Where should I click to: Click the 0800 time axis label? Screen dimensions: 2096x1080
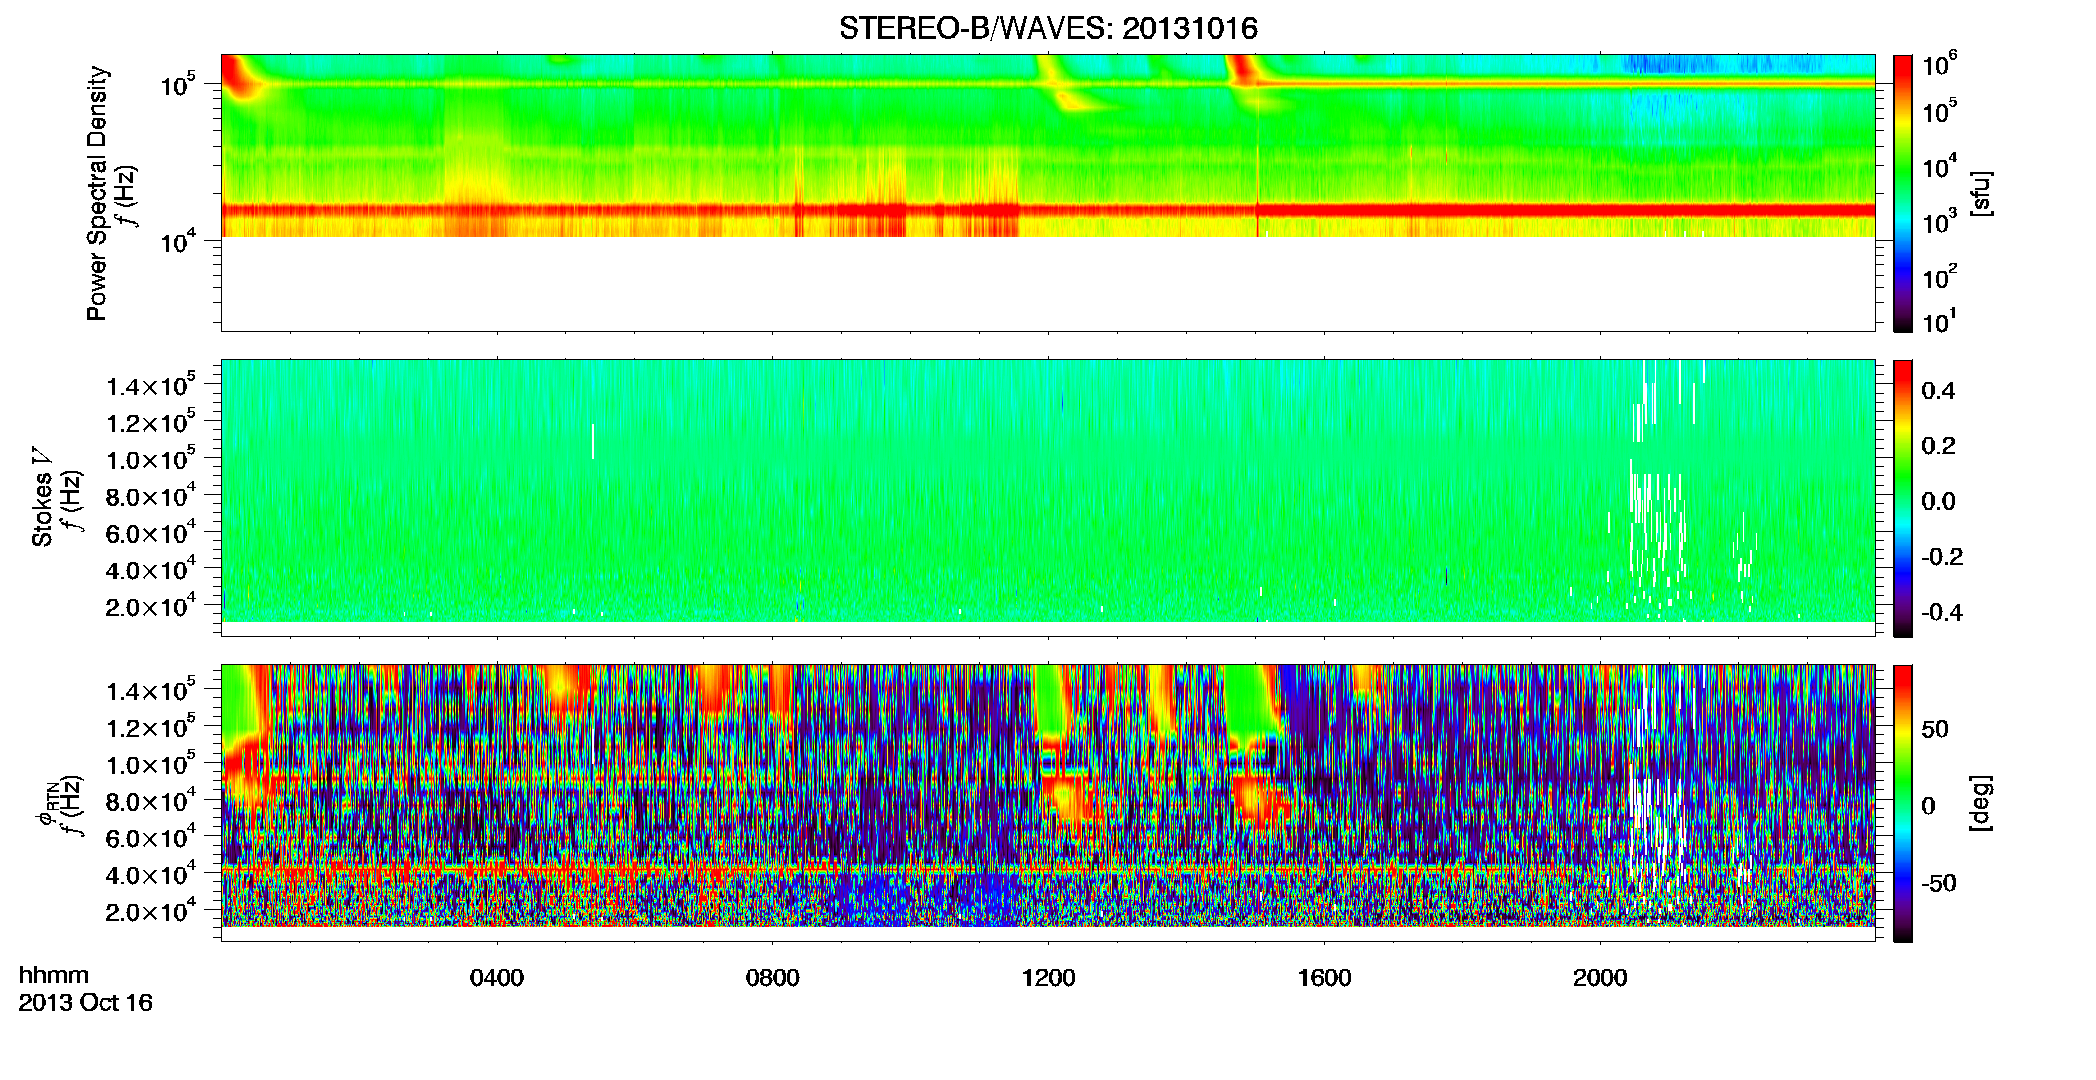point(773,978)
